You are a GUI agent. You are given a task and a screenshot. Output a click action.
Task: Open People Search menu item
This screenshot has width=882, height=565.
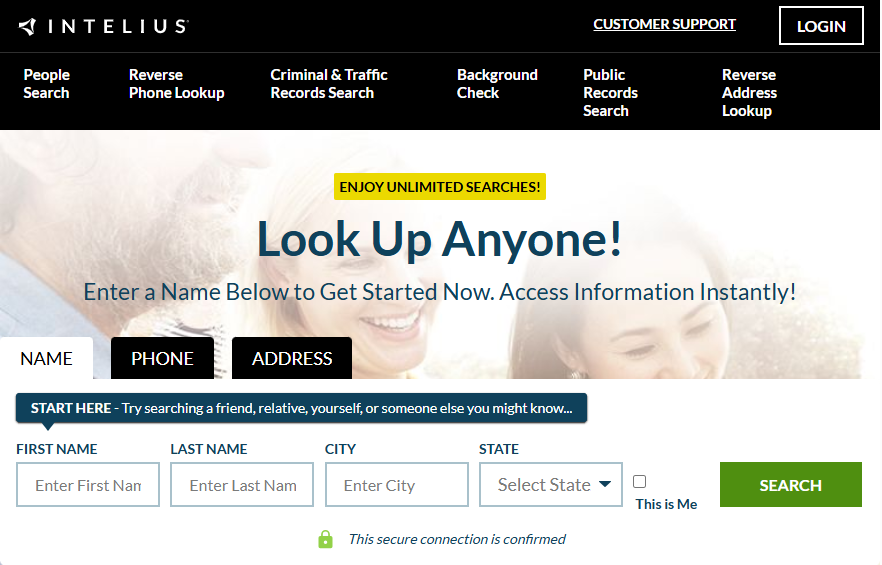pos(47,84)
